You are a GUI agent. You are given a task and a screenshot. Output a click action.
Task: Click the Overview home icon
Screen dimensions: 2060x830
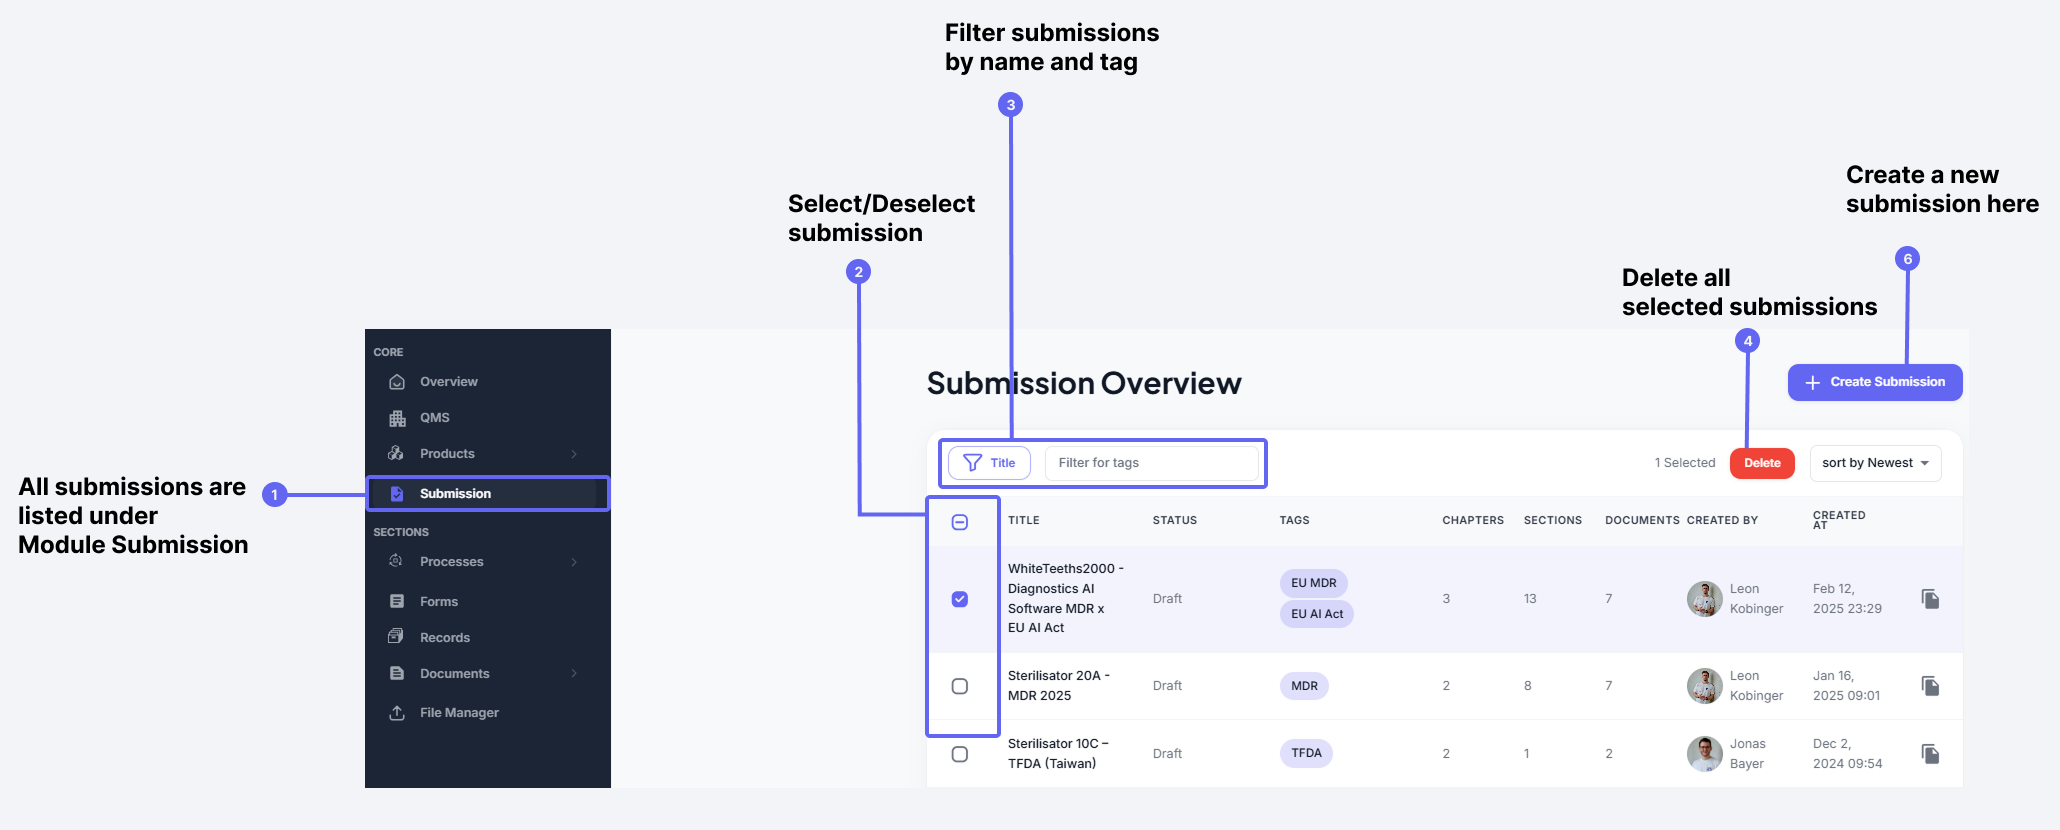pyautogui.click(x=397, y=381)
